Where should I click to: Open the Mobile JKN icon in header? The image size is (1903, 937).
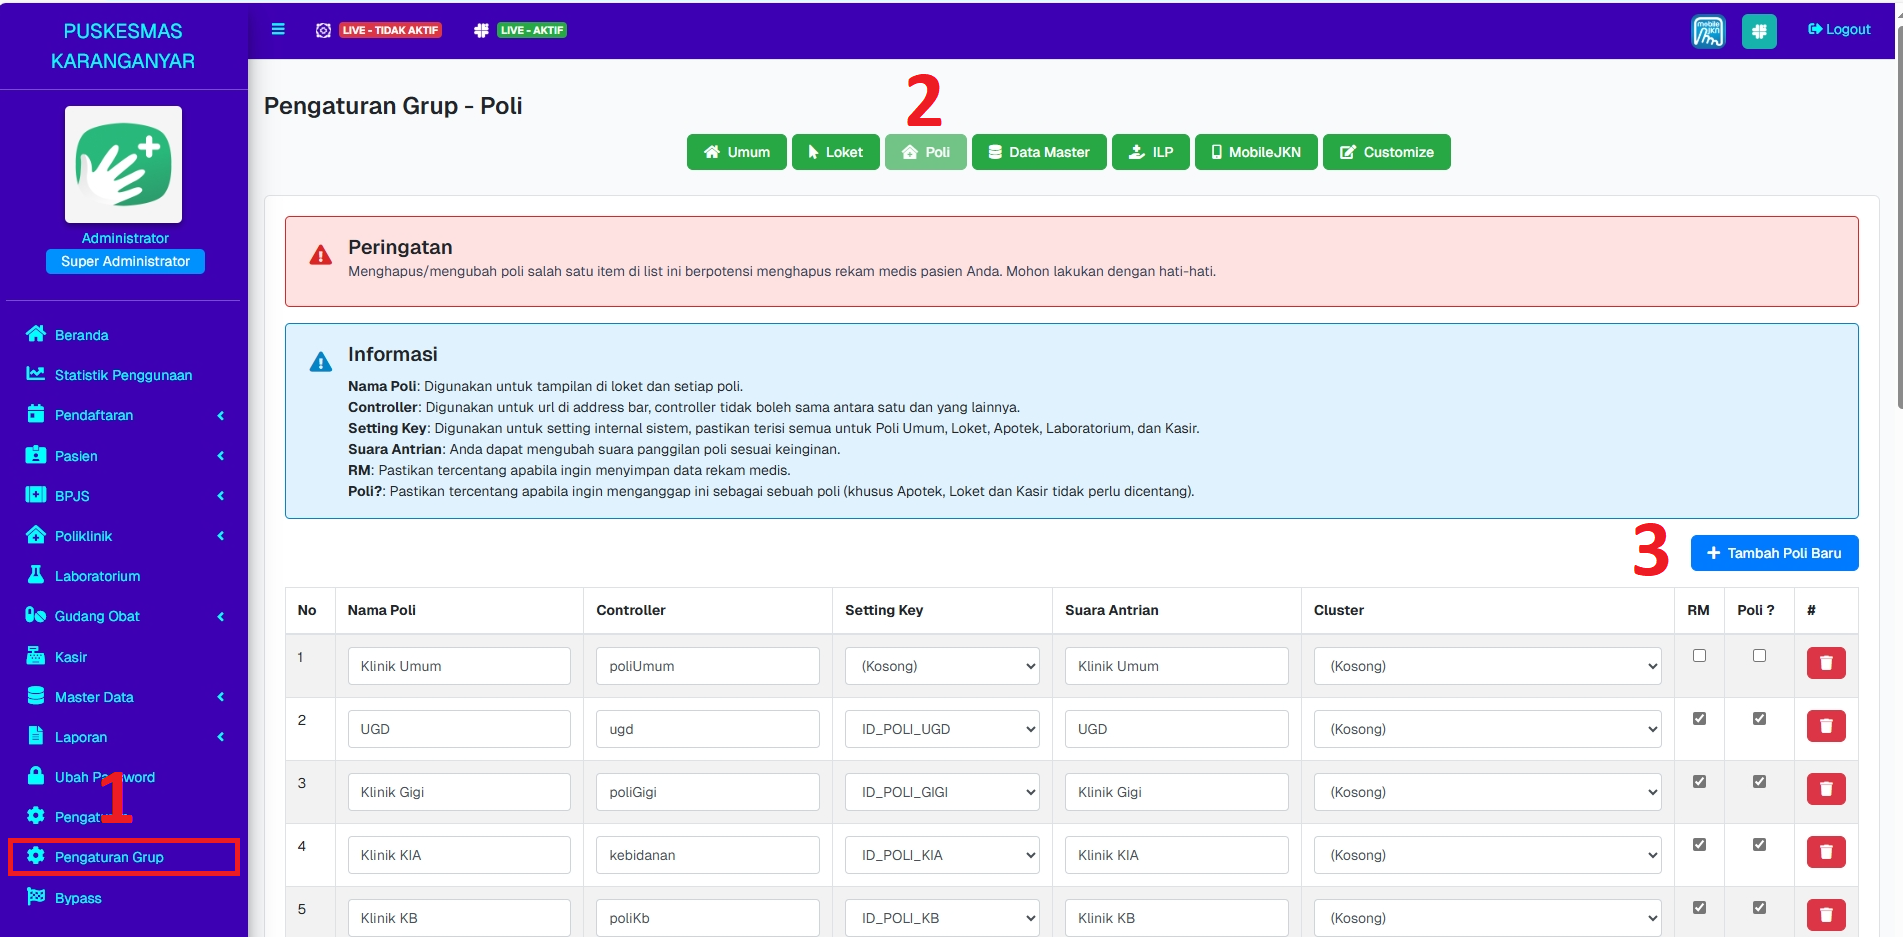pos(1708,31)
